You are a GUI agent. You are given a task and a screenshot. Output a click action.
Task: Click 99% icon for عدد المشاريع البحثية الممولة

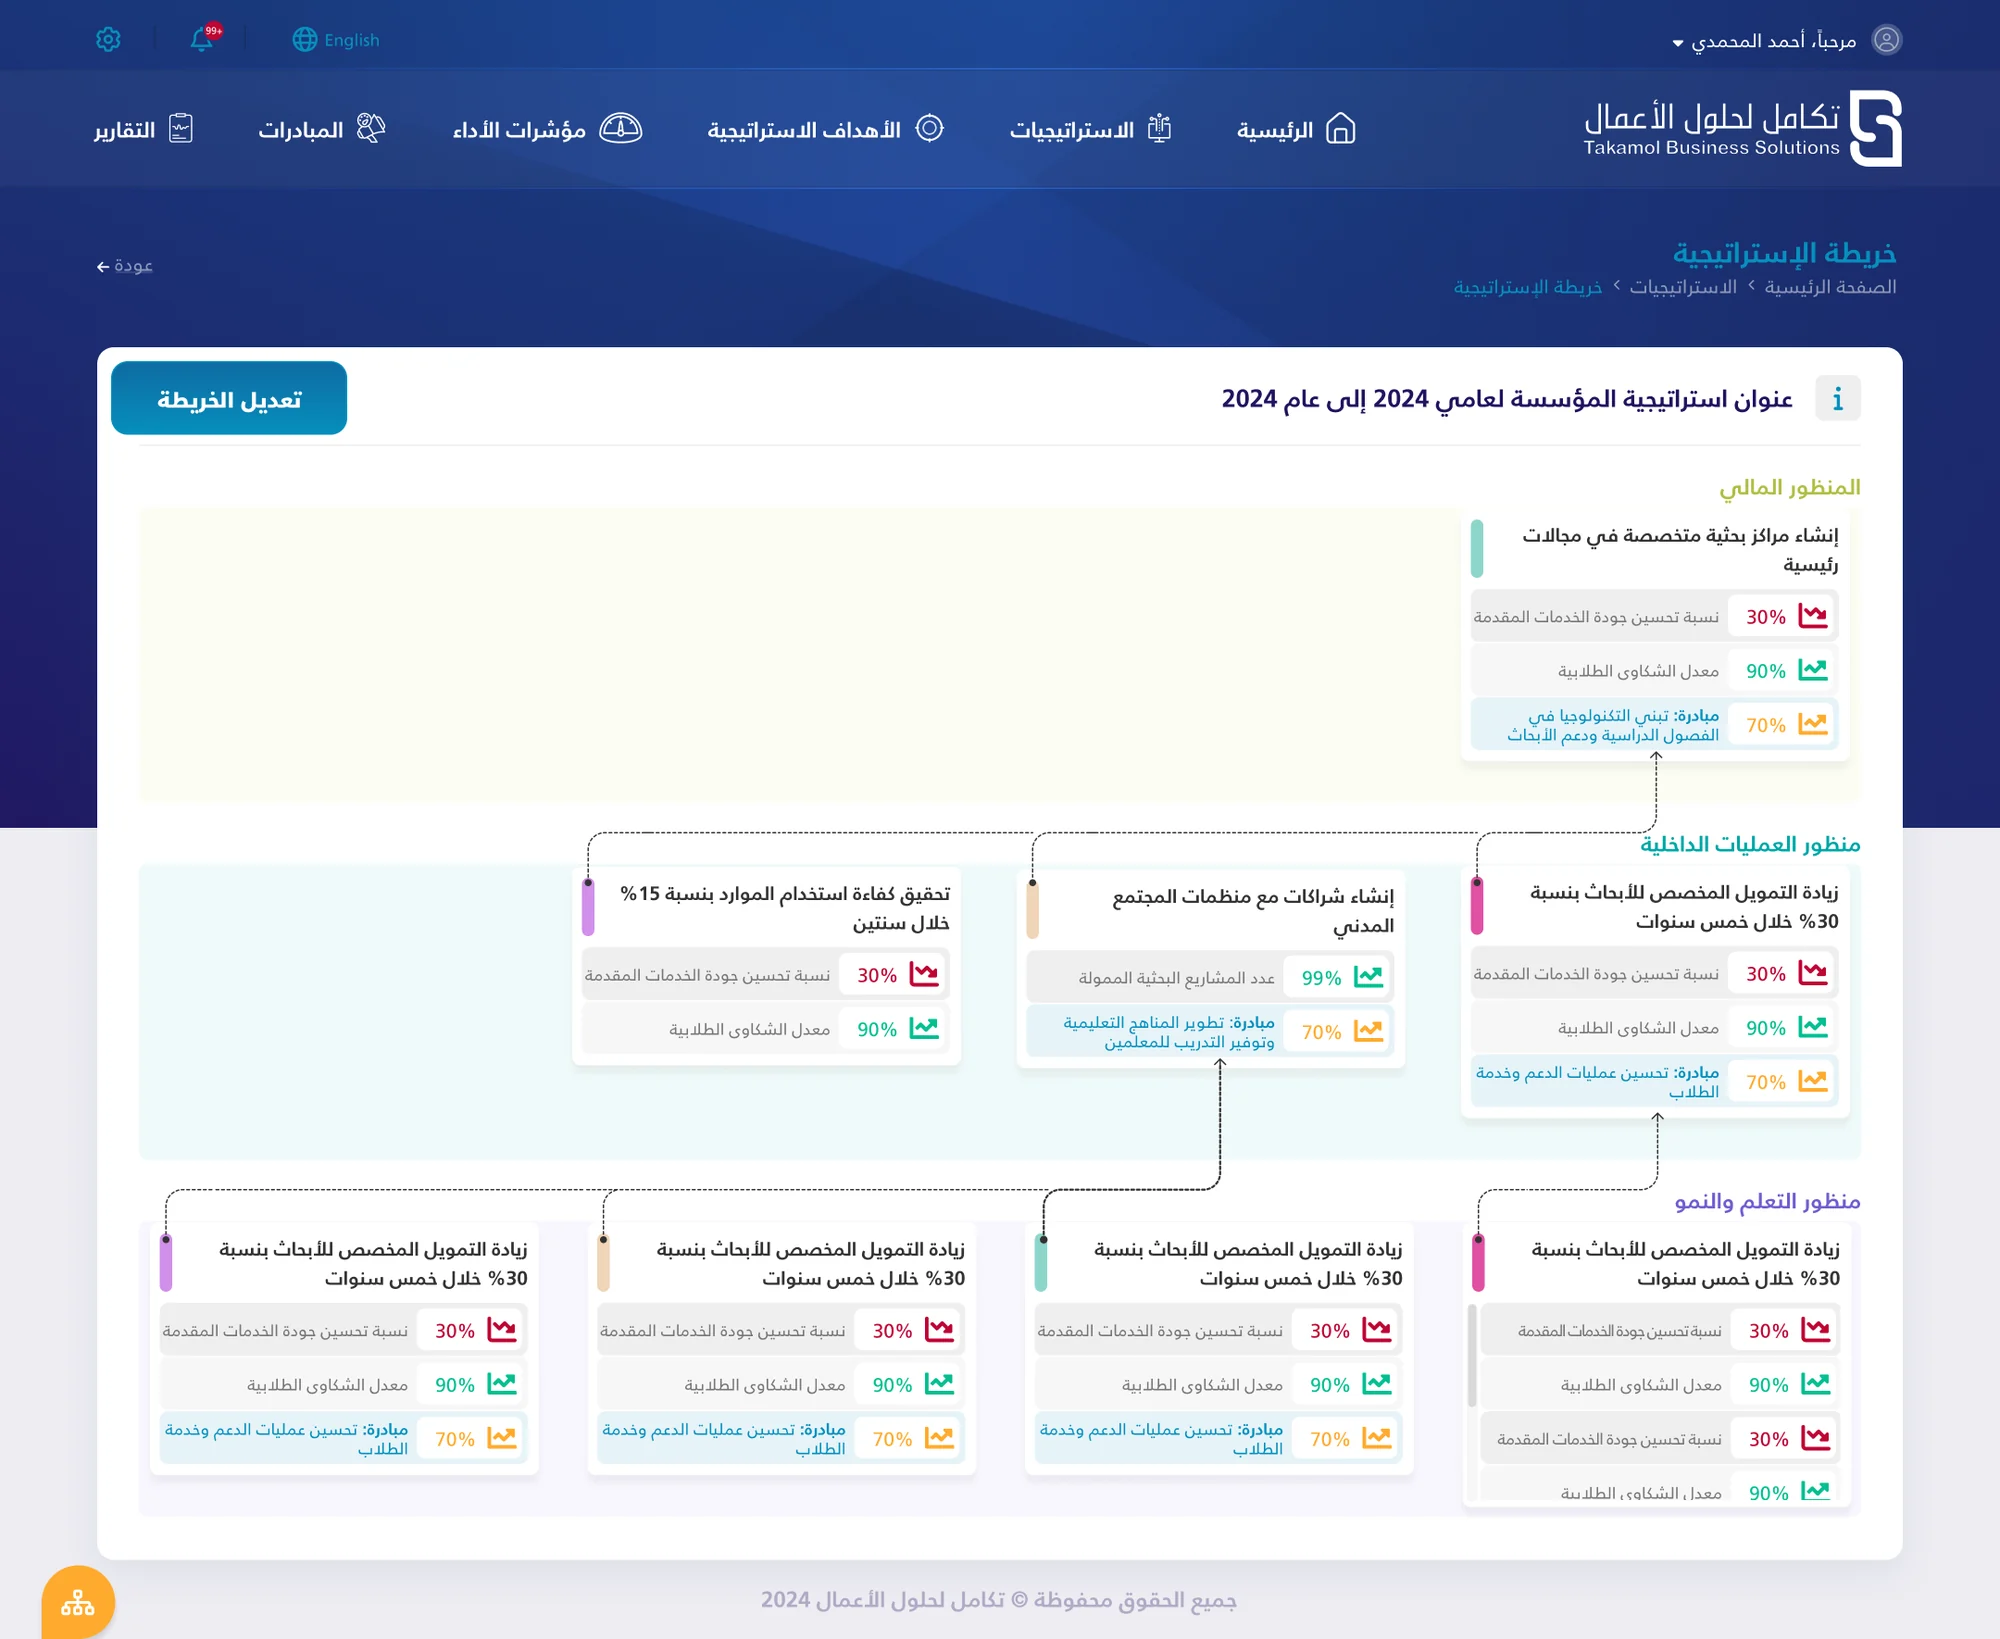1369,977
